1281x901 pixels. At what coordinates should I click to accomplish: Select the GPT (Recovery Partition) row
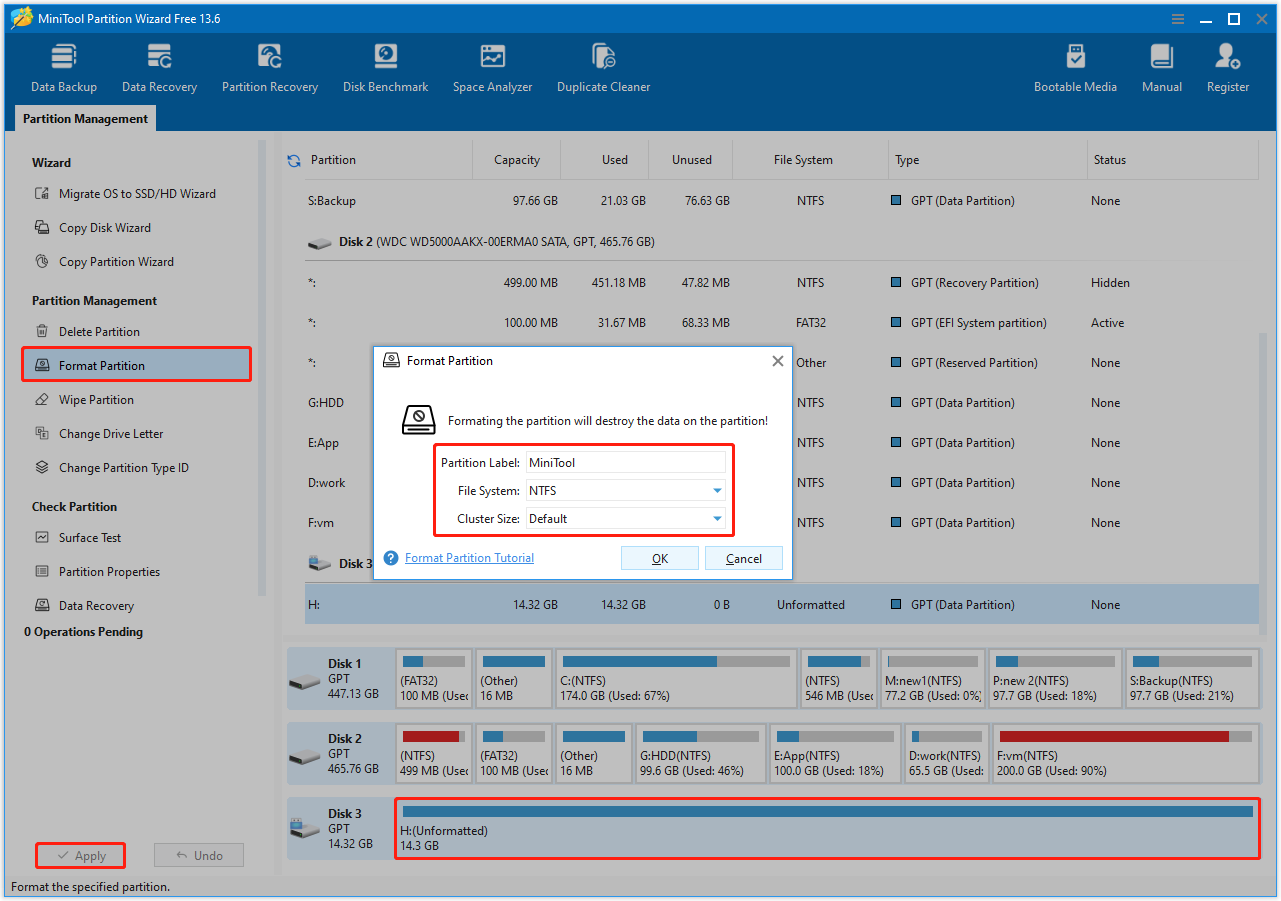[x=781, y=283]
